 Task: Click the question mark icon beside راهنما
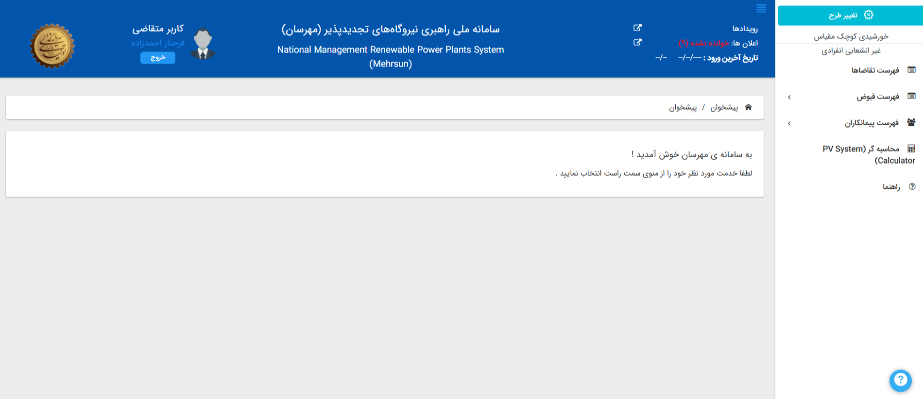912,187
